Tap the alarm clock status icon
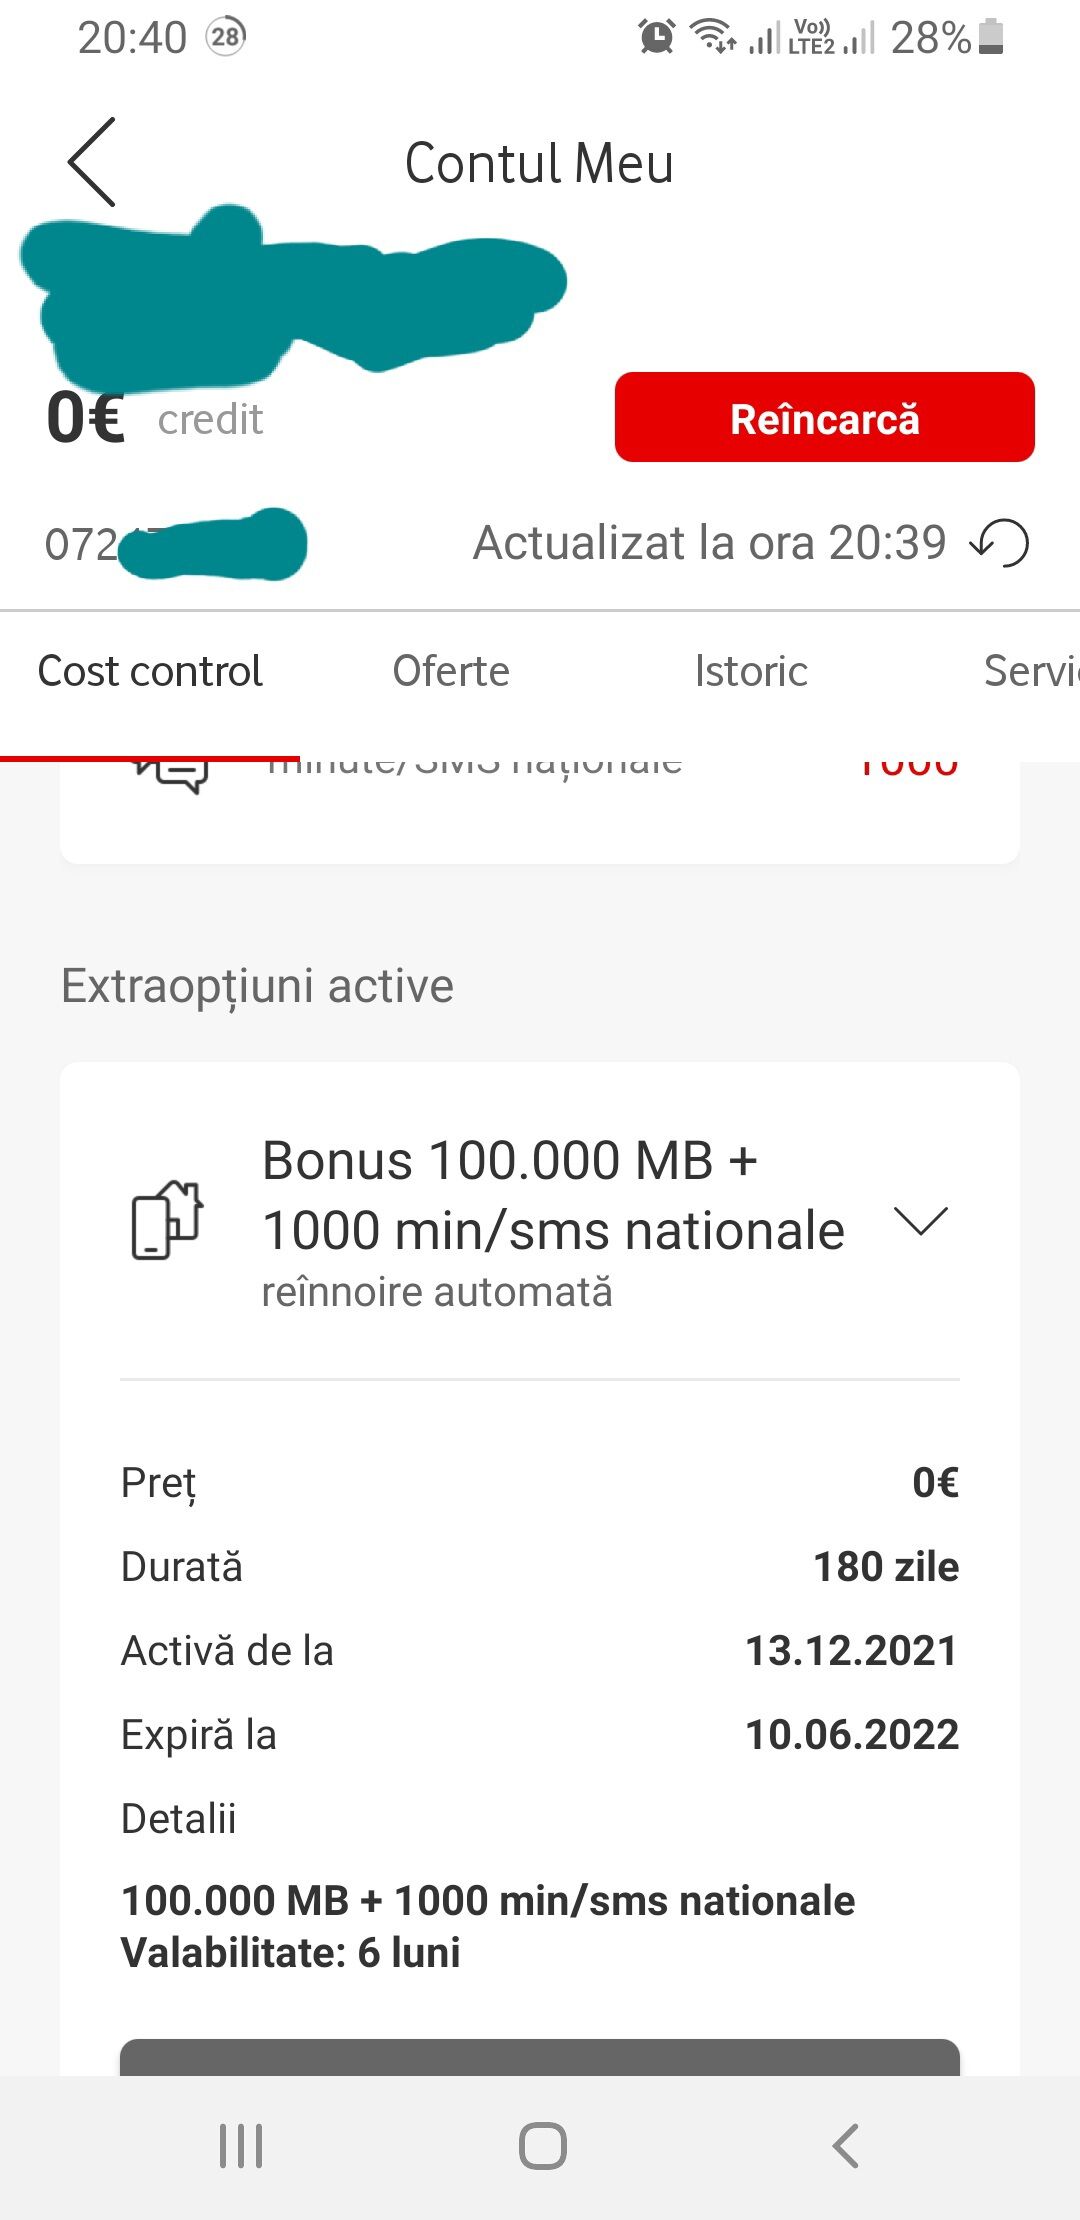The height and width of the screenshot is (2220, 1080). click(x=657, y=37)
